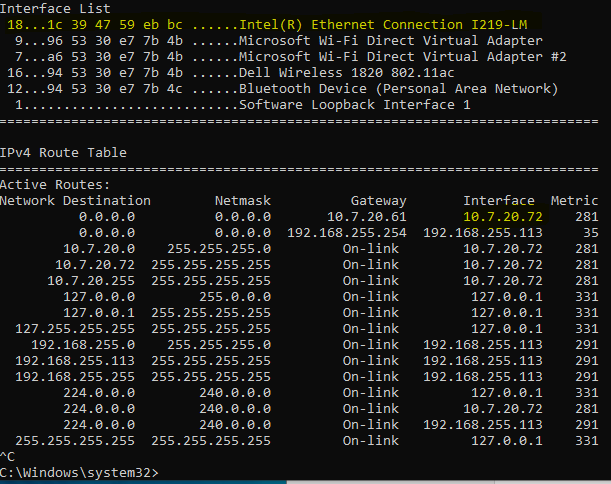Image resolution: width=611 pixels, height=484 pixels.
Task: Click the Network Destination column header
Action: [75, 201]
